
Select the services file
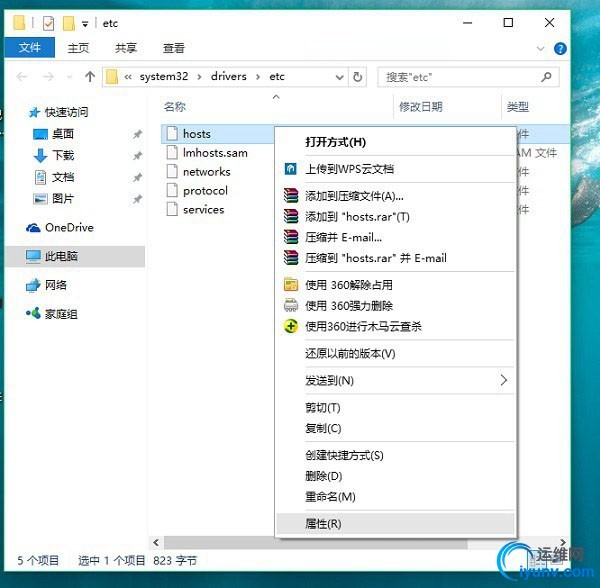point(195,209)
